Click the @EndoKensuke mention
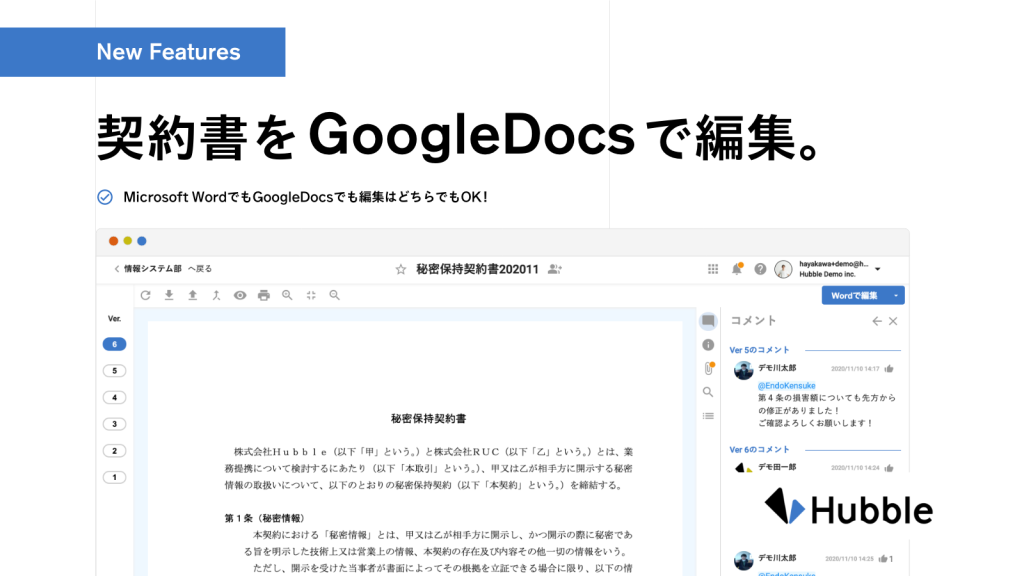Screen dimensions: 1024x576 (x=786, y=385)
